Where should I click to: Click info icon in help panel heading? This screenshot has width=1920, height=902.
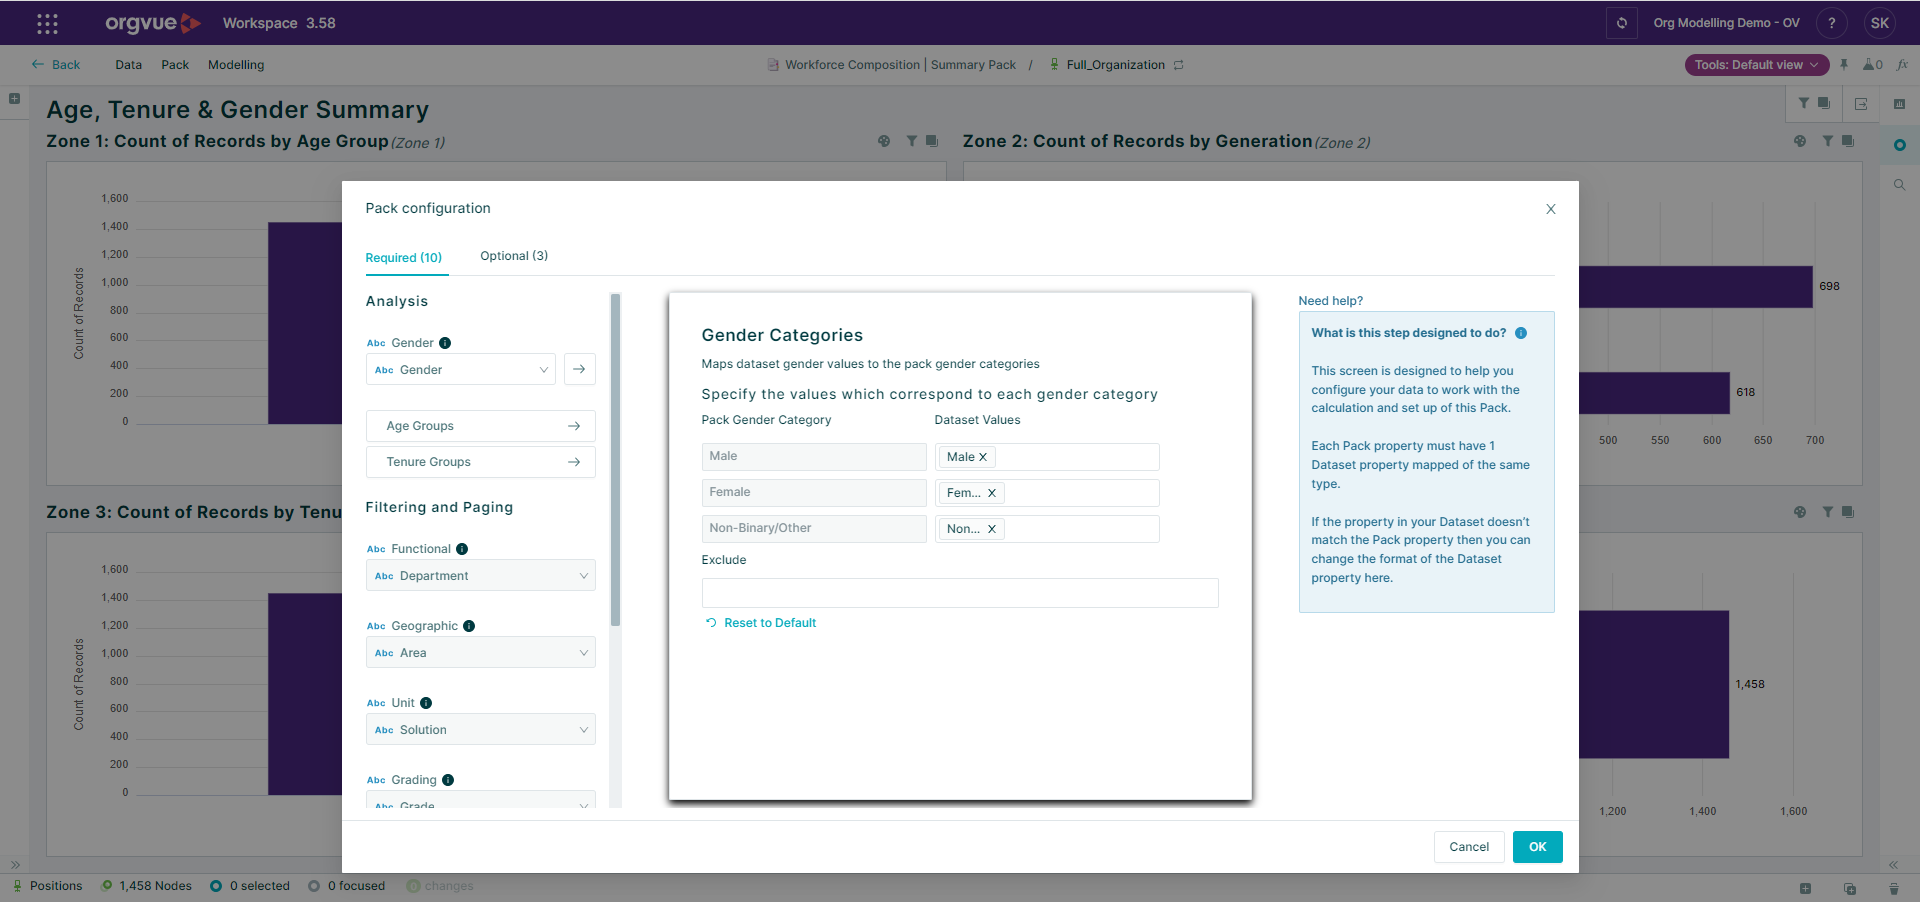click(x=1521, y=333)
